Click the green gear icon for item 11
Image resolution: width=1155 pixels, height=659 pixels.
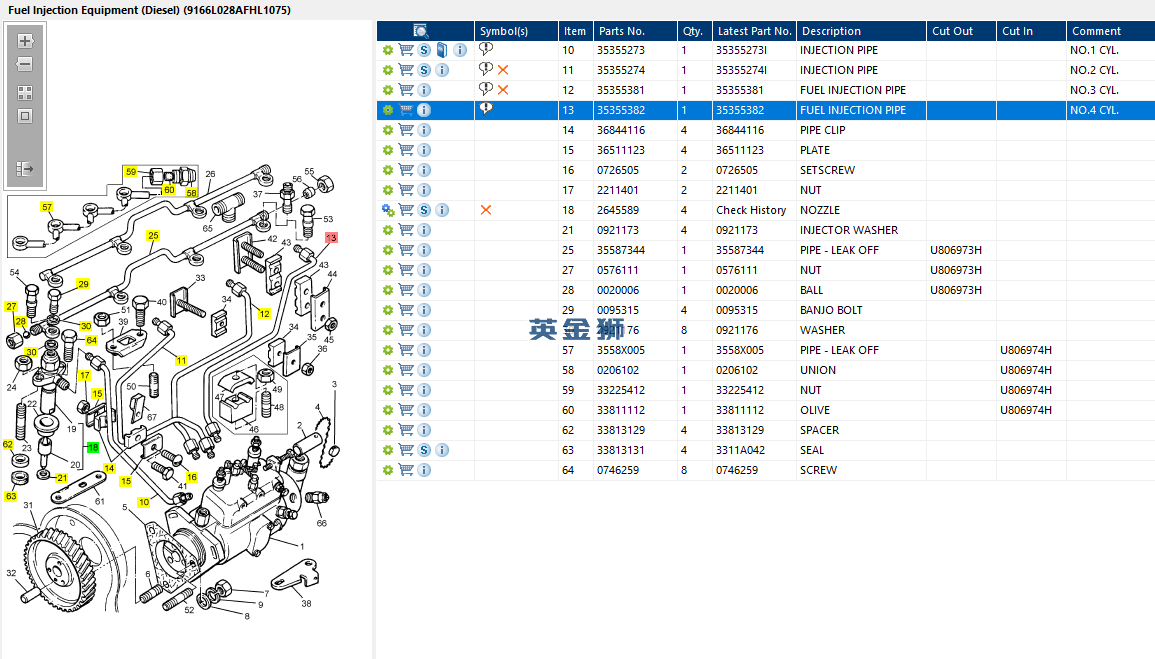tap(387, 70)
